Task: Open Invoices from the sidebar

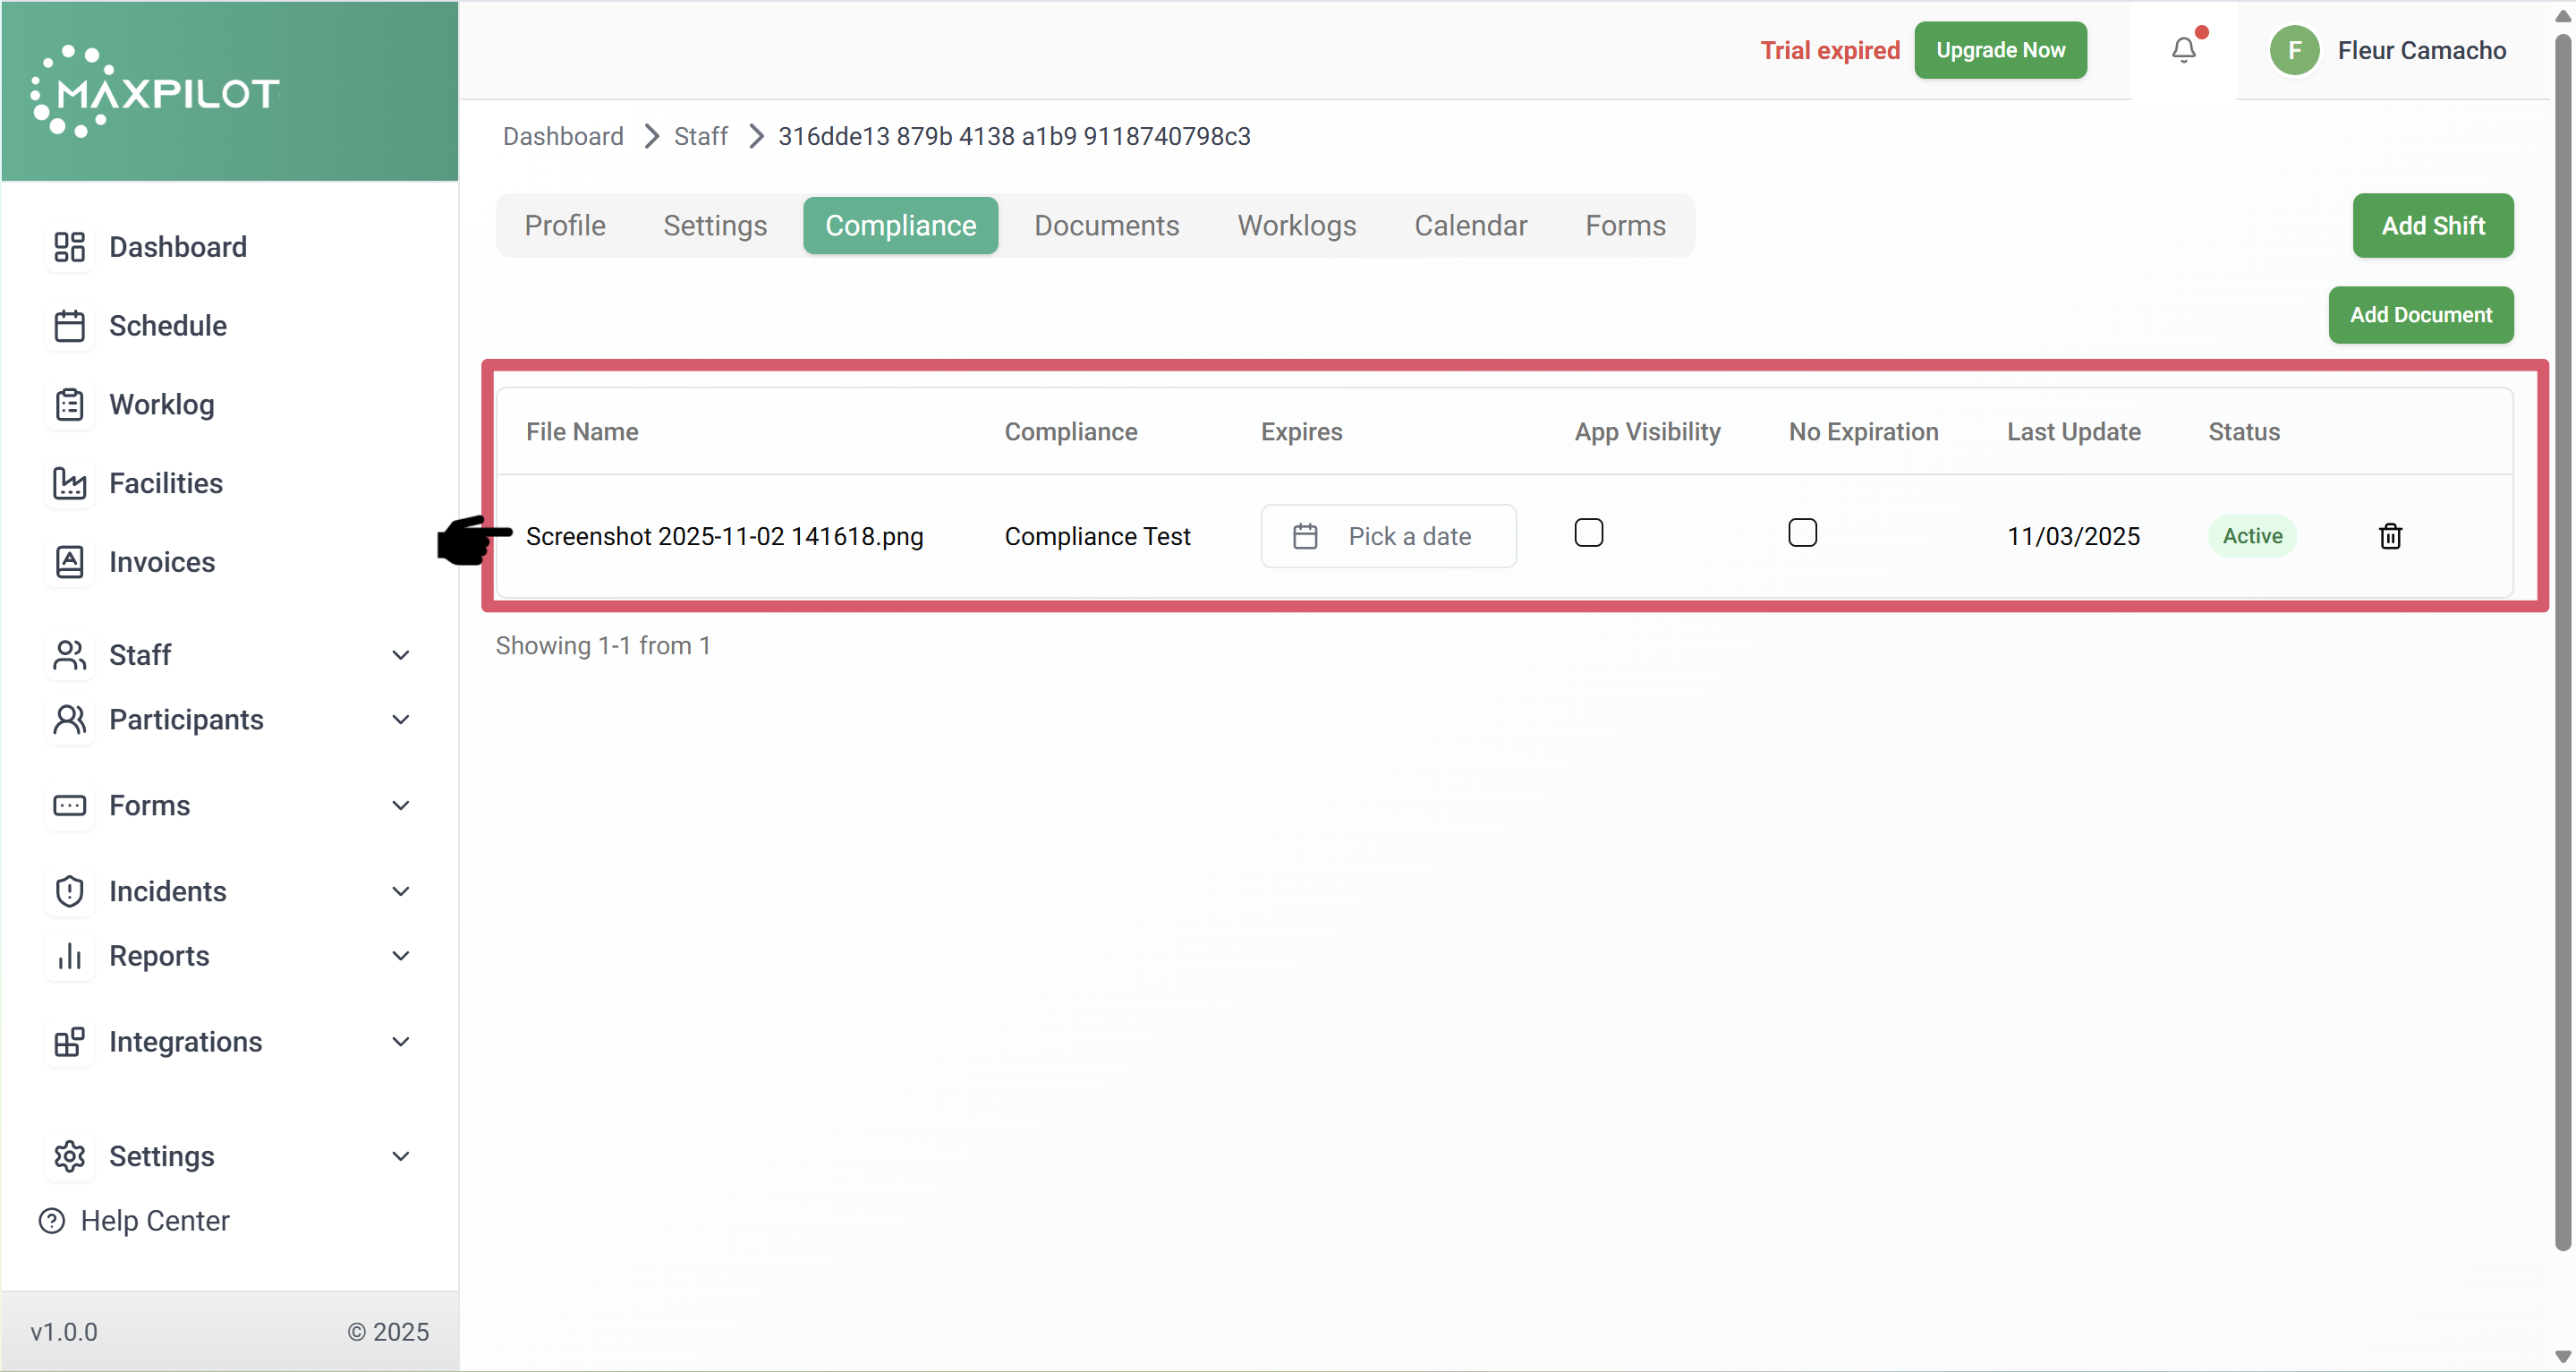Action: click(161, 562)
